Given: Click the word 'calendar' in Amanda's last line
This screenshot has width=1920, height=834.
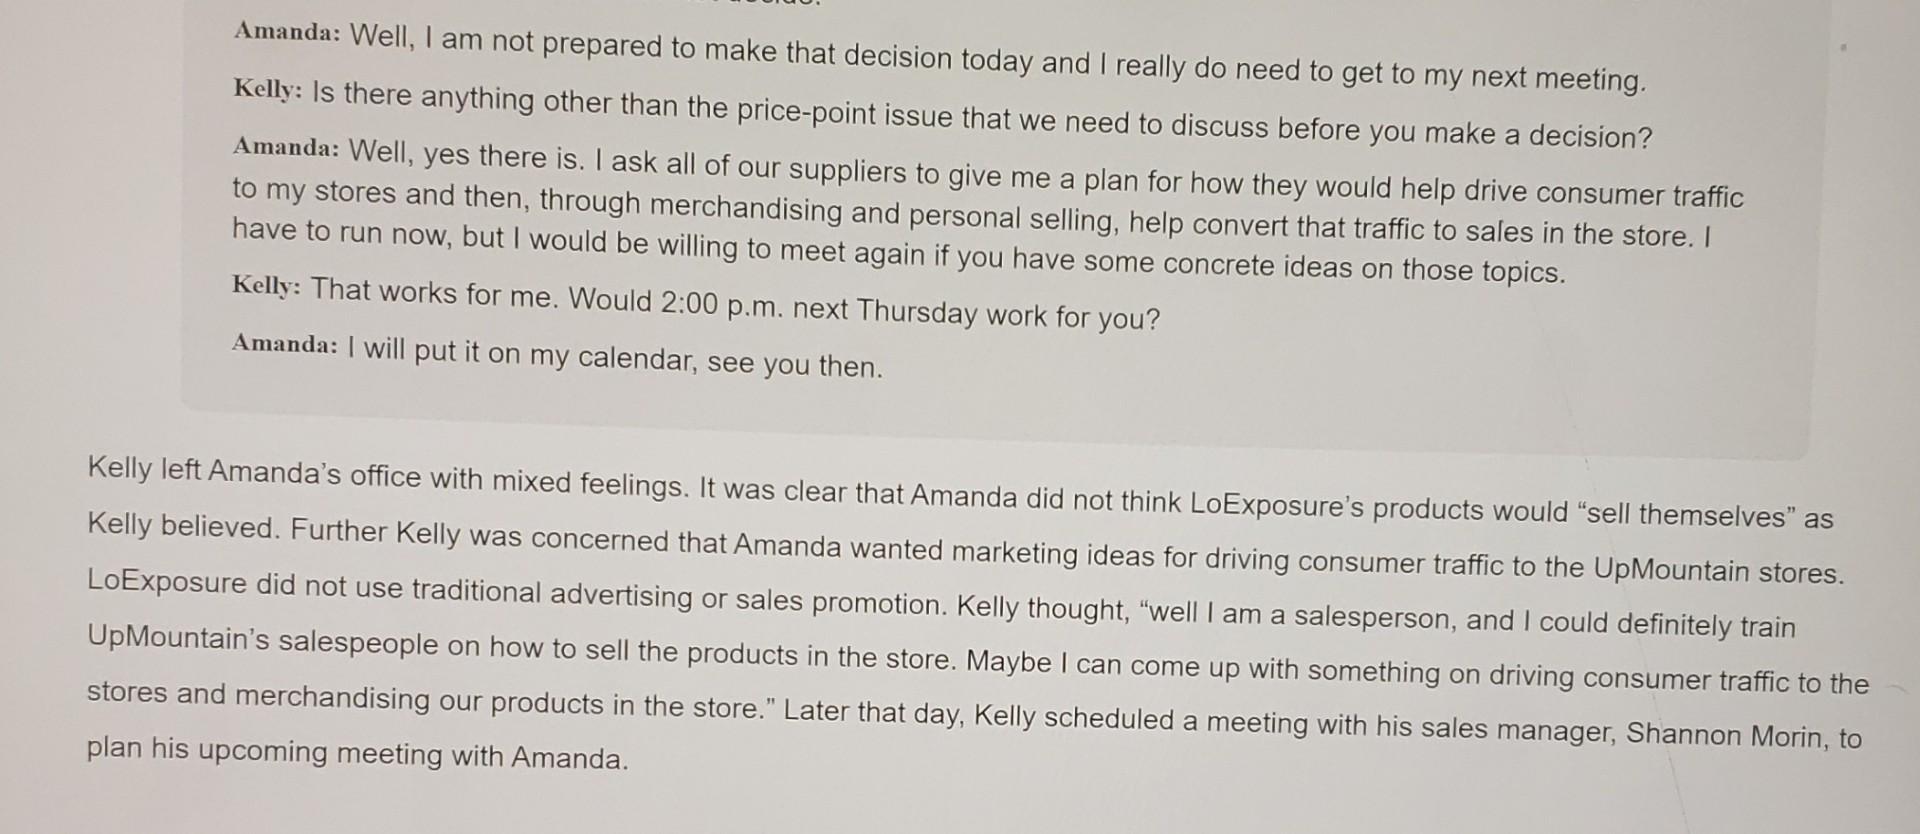Looking at the screenshot, I should click(x=637, y=358).
